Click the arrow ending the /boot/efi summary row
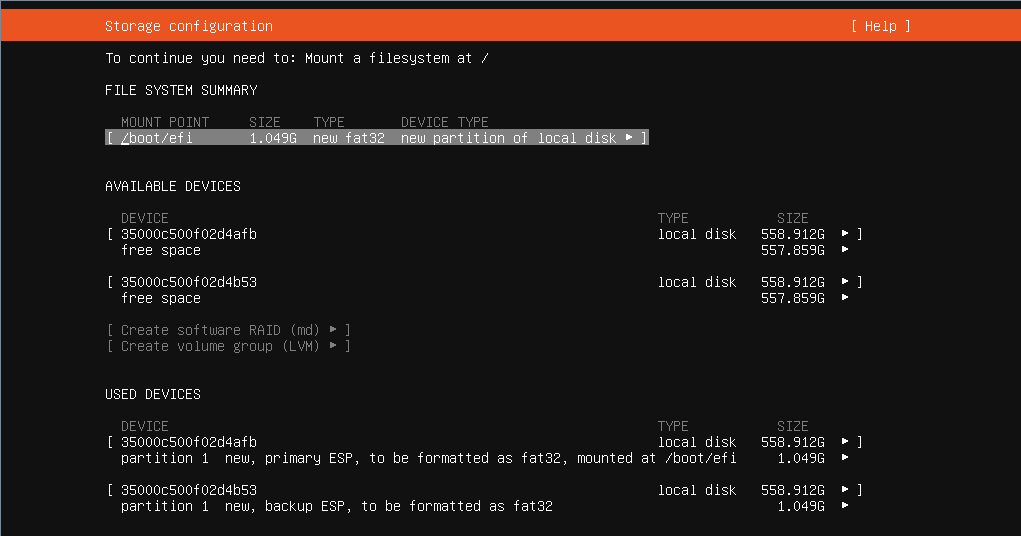Screen dimensions: 1021x536 [629, 138]
